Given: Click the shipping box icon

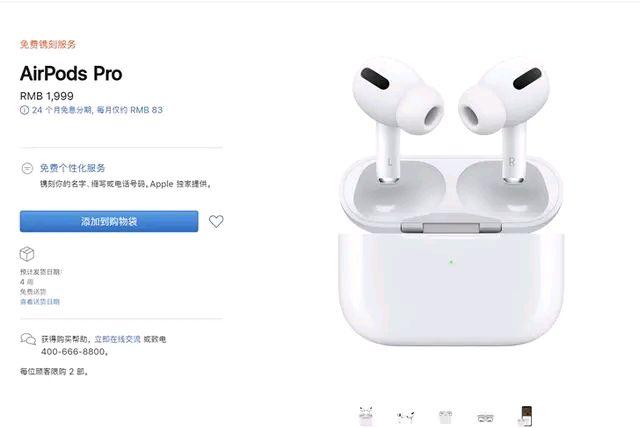Looking at the screenshot, I should pyautogui.click(x=27, y=254).
